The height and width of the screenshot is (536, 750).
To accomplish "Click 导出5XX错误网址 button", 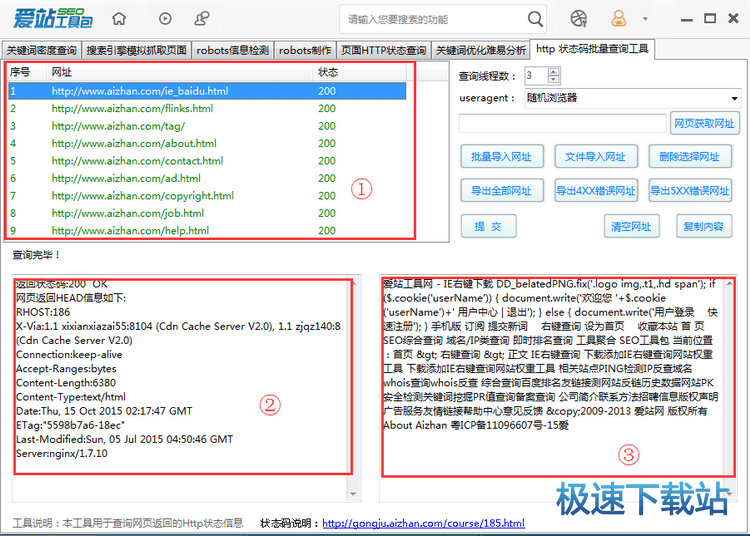I will (x=689, y=191).
